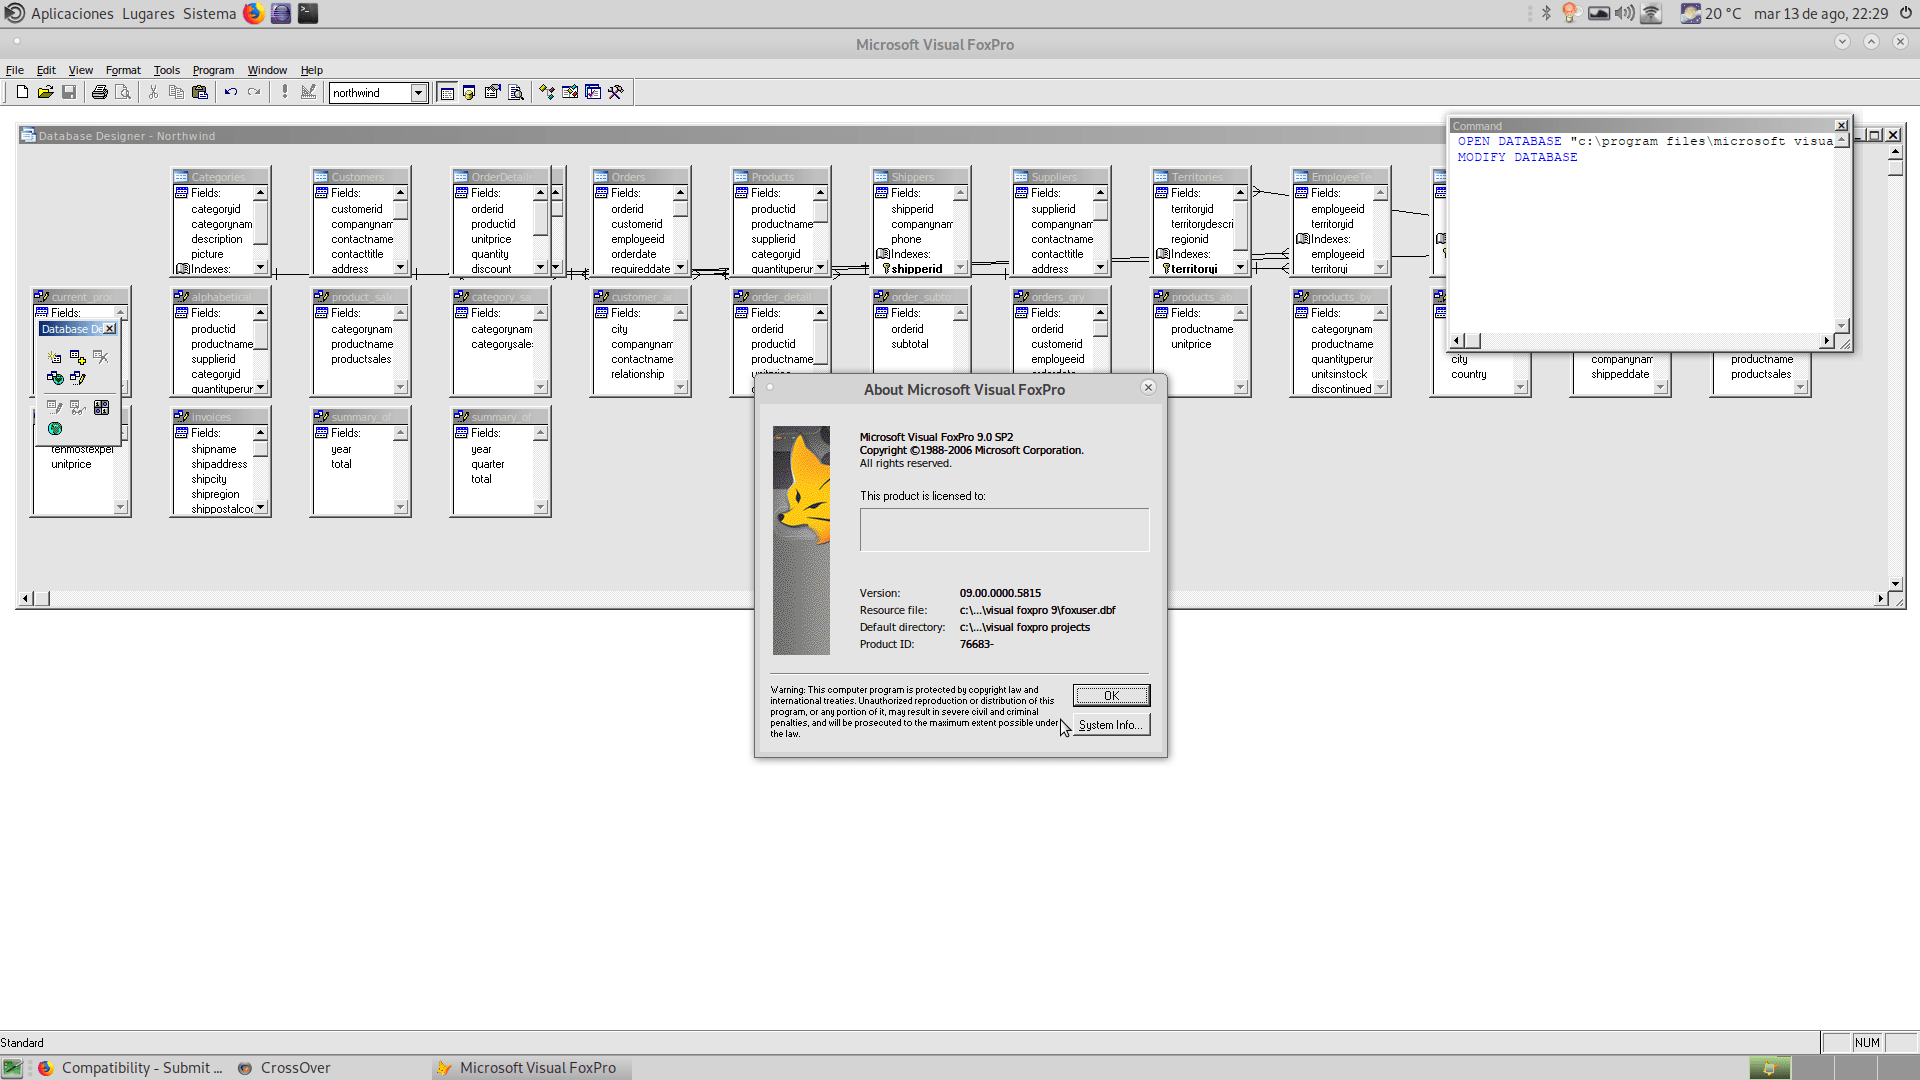The width and height of the screenshot is (1920, 1080).
Task: Toggle the Data Session Window toolbar button
Action: [469, 92]
